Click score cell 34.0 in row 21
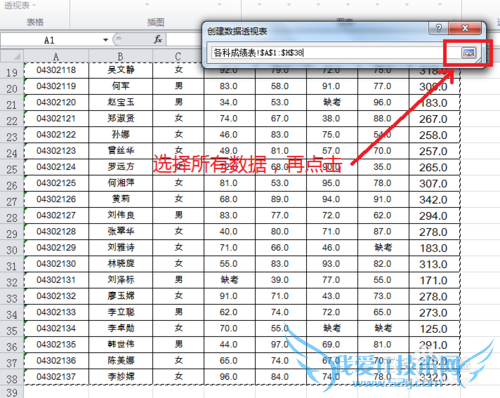The height and width of the screenshot is (398, 500). click(x=229, y=102)
